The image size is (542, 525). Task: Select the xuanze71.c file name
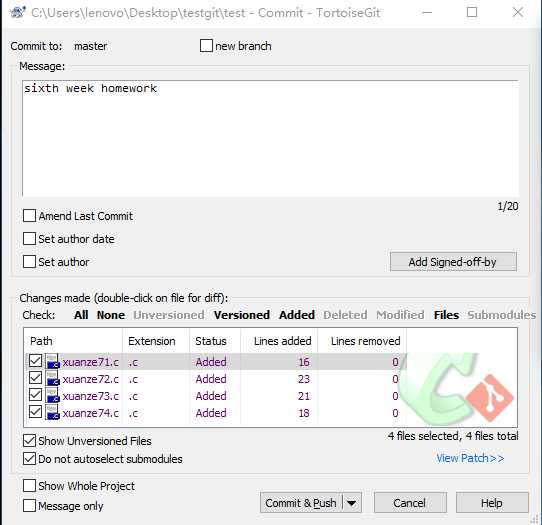click(91, 362)
